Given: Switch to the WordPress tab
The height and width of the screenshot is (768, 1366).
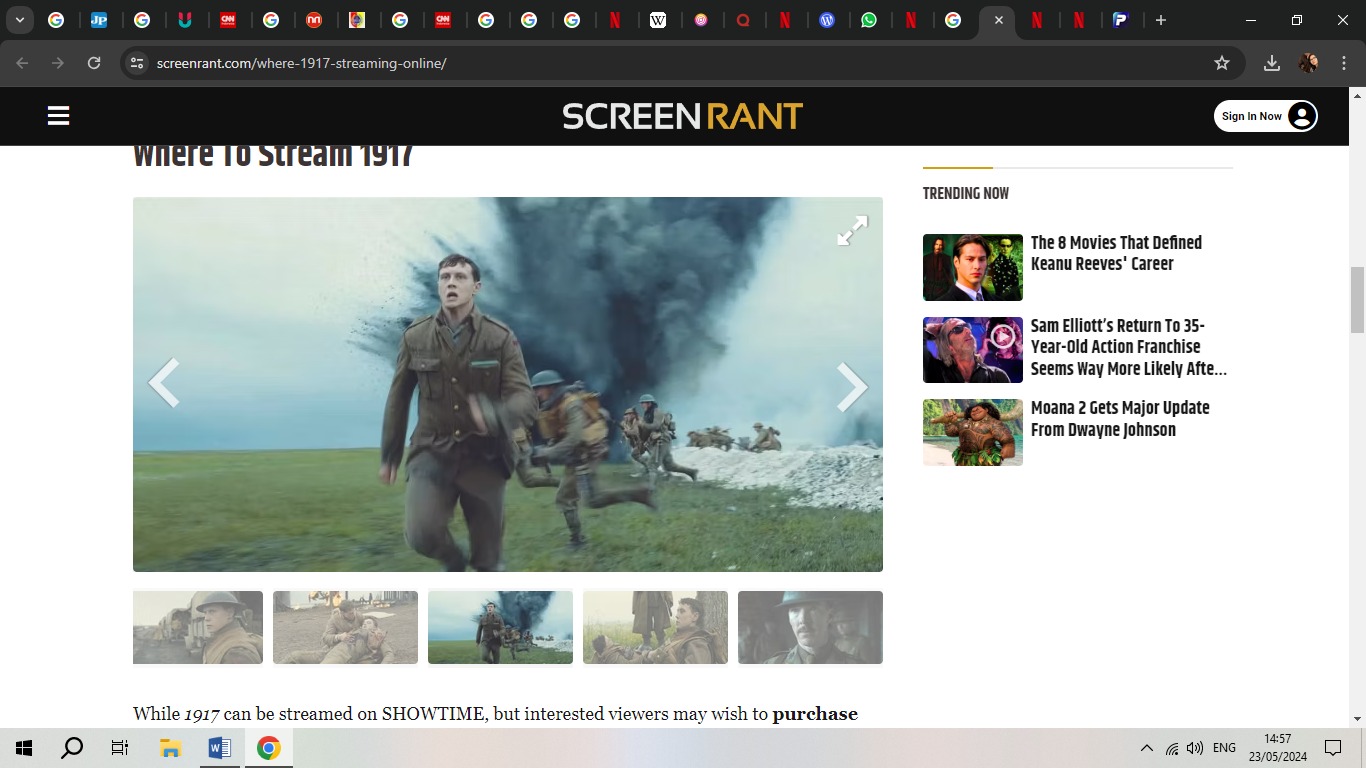Looking at the screenshot, I should coord(827,20).
